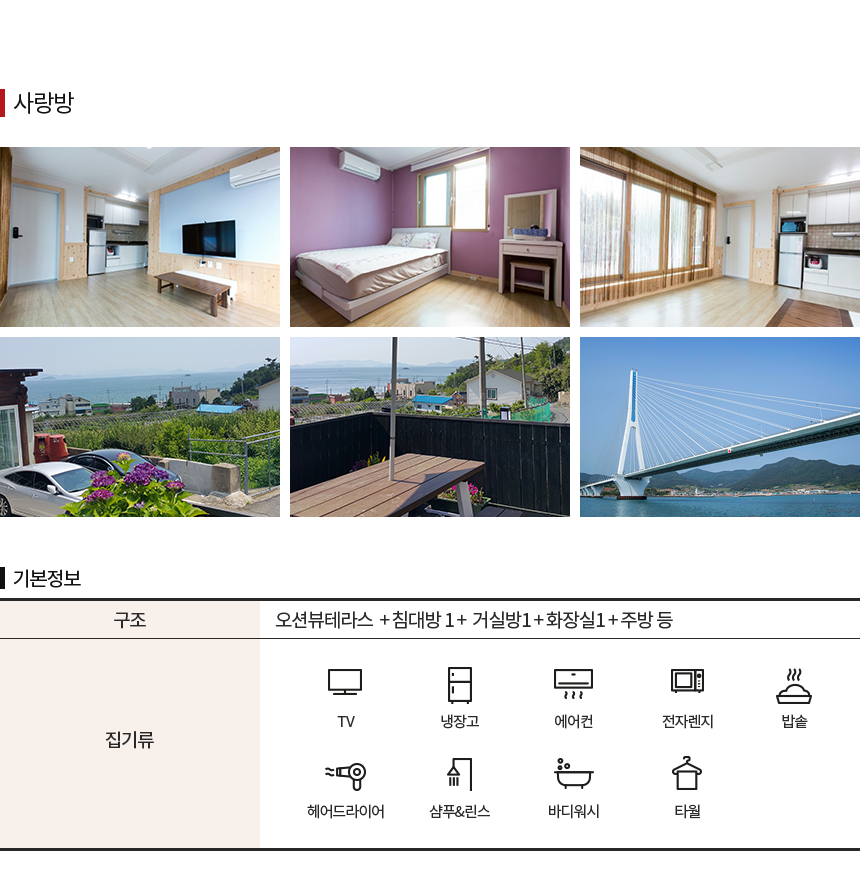Click the 사랑방 room title
860x881 pixels.
[x=43, y=103]
